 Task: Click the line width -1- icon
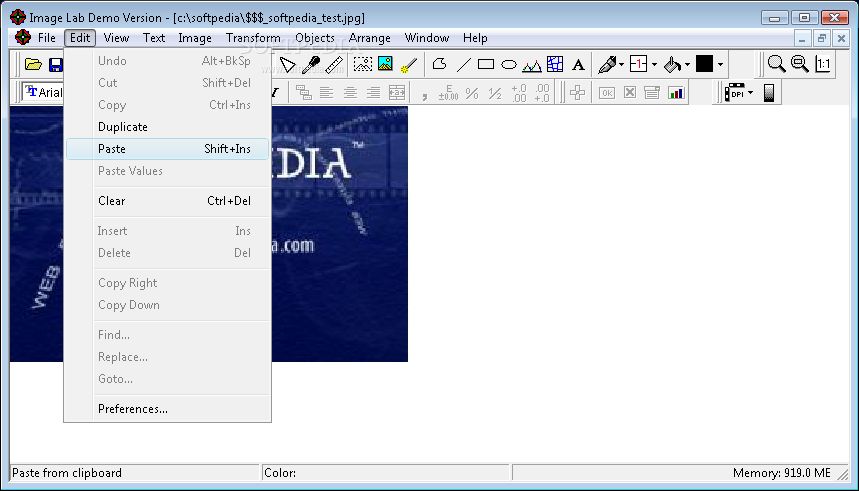(x=638, y=64)
